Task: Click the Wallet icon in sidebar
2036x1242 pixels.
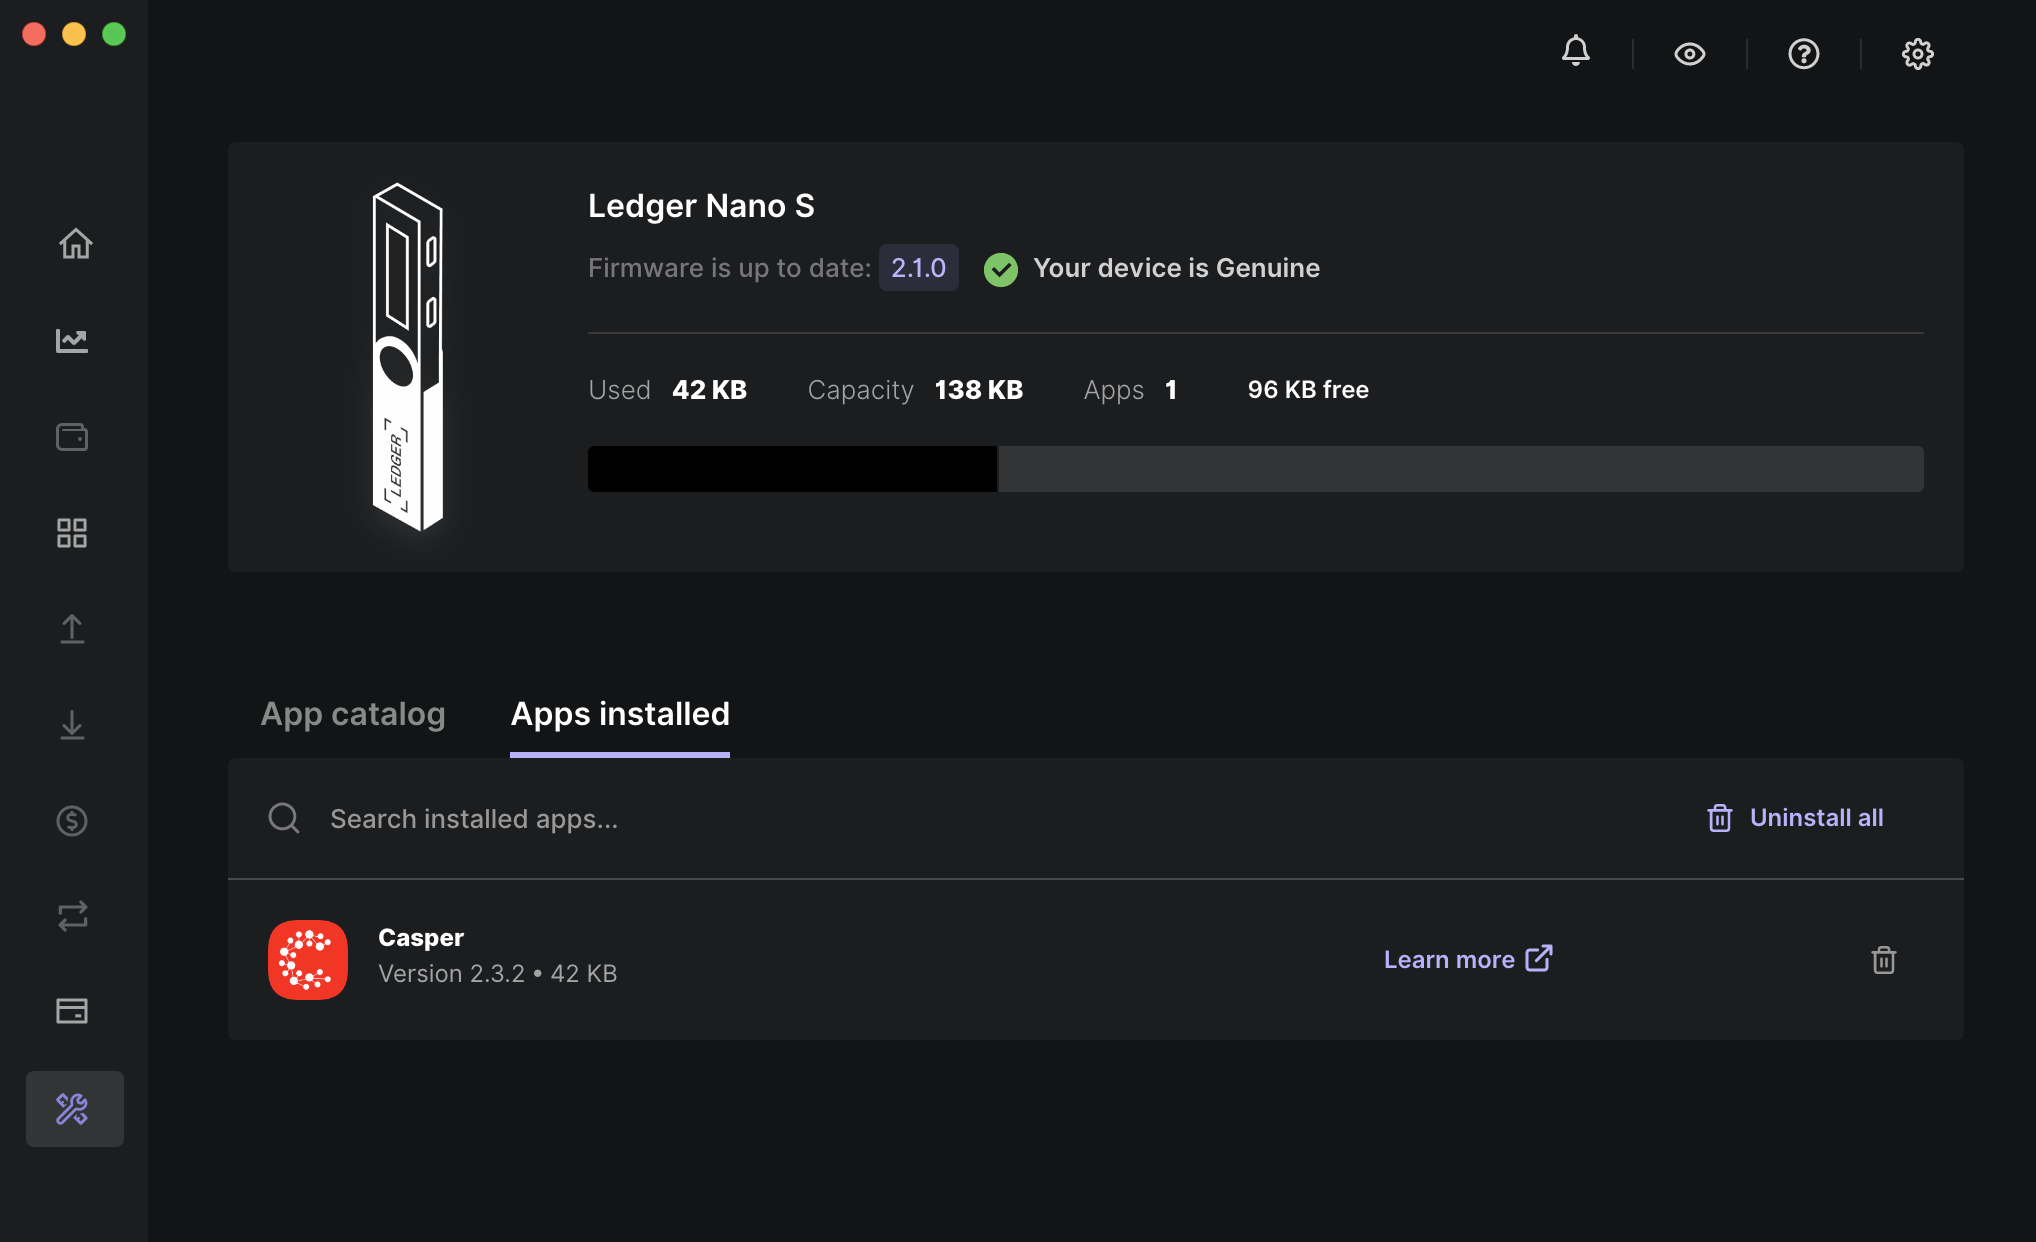Action: point(73,436)
